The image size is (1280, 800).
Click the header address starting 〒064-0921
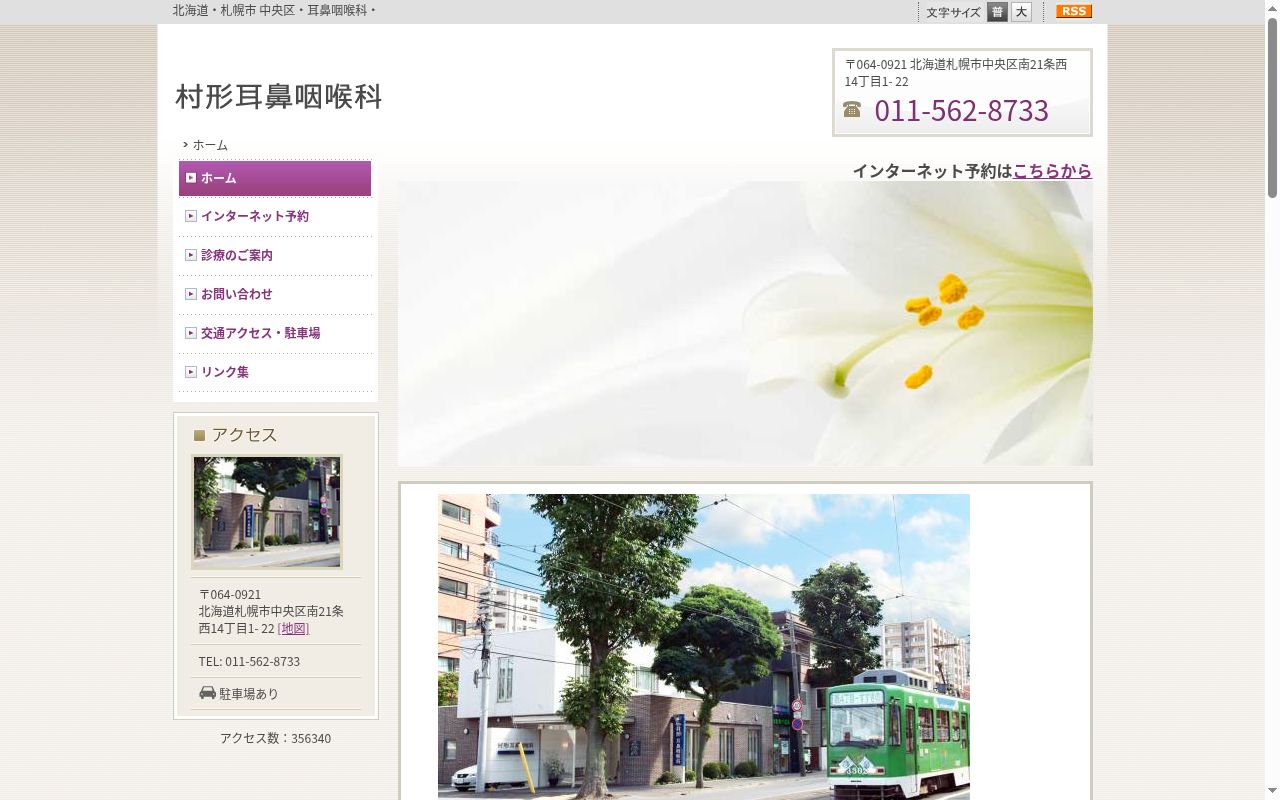click(956, 73)
